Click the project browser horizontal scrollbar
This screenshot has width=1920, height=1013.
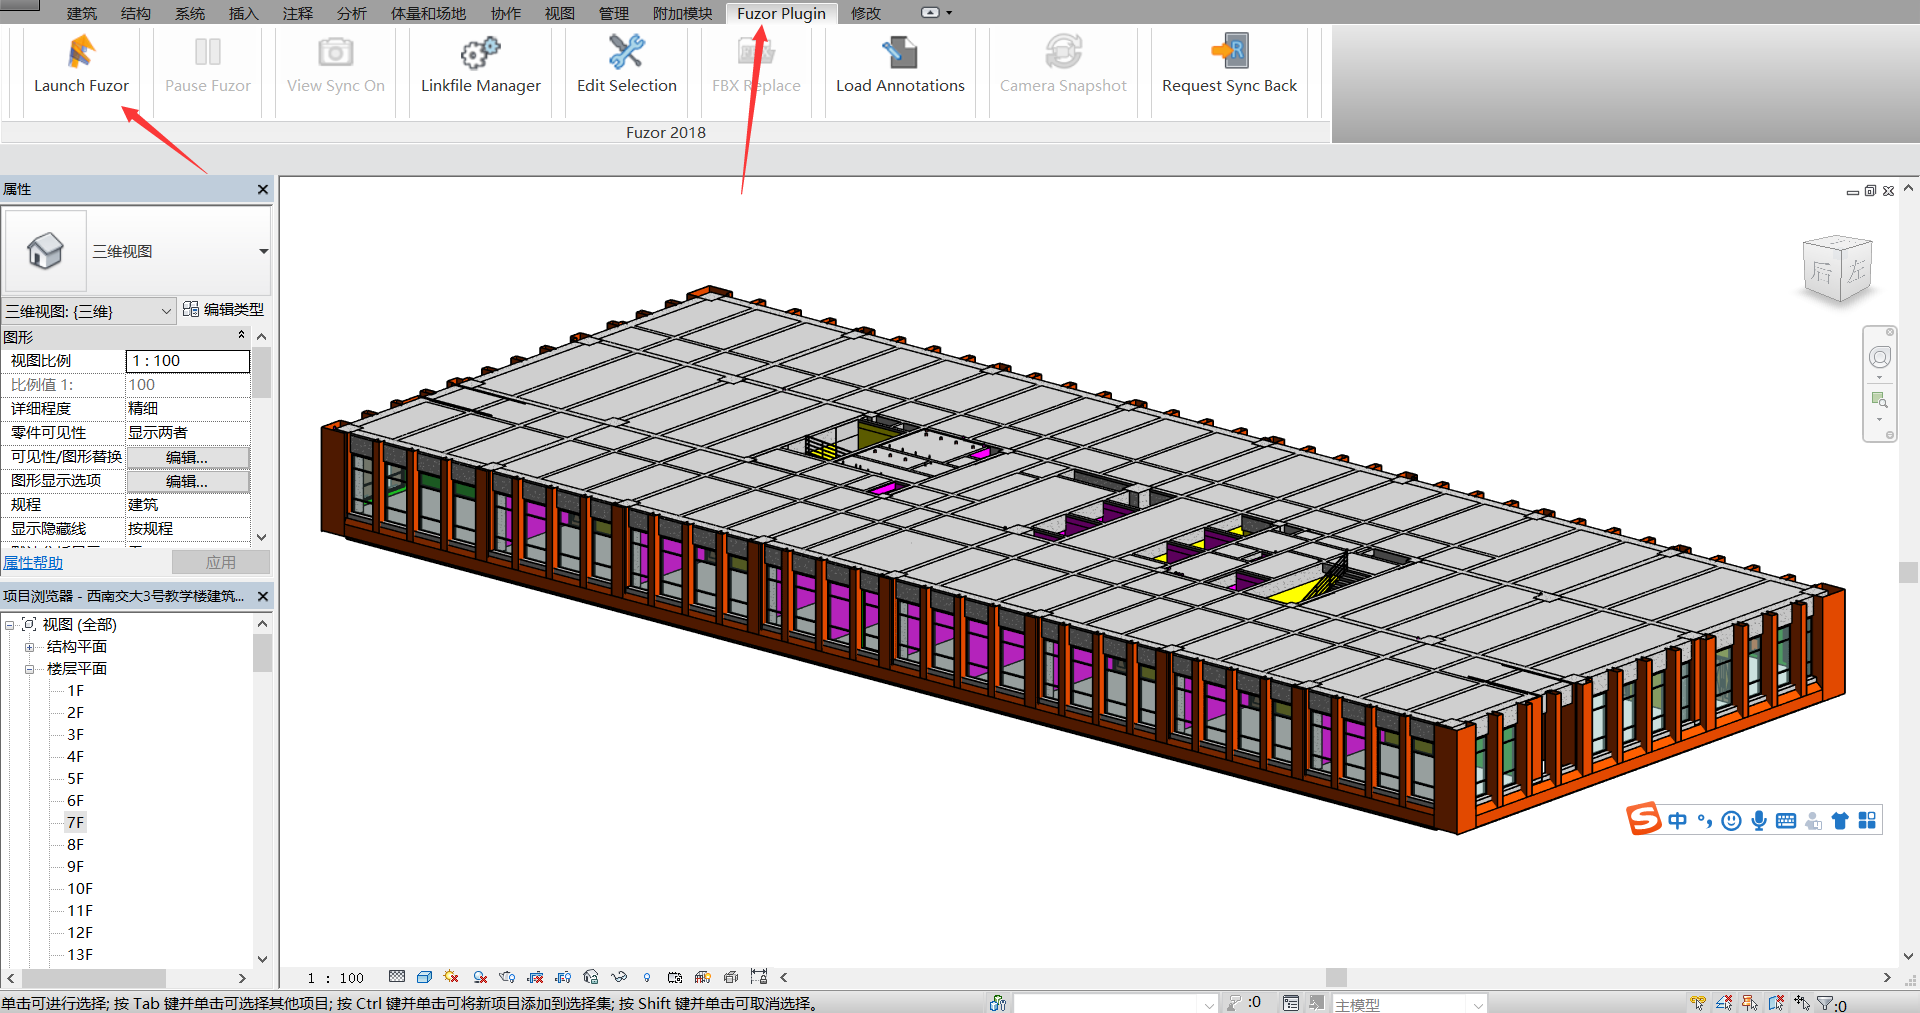(94, 978)
